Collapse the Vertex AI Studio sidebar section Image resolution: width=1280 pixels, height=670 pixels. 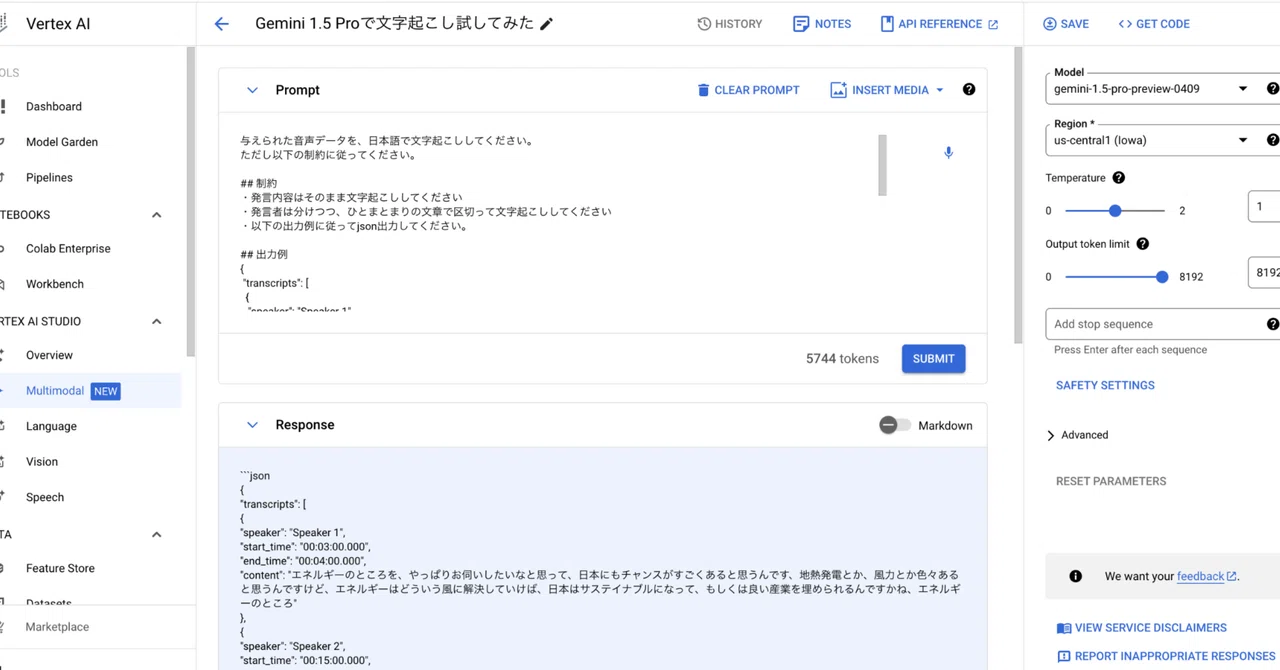pos(156,322)
